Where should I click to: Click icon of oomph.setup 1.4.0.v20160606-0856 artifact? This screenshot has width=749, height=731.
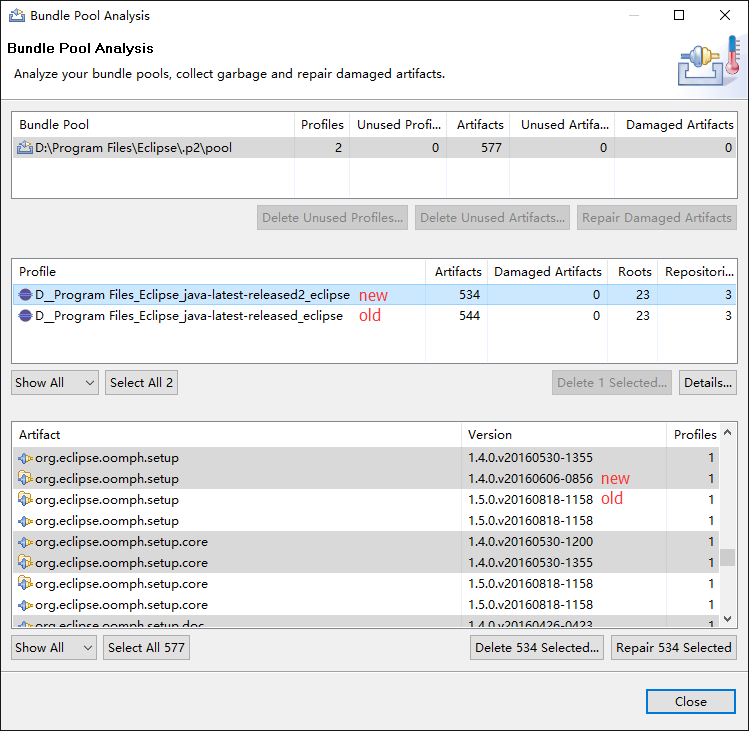(25, 479)
